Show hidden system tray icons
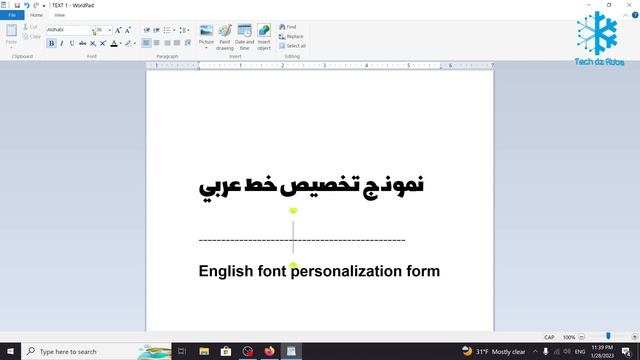The image size is (640, 360). [535, 351]
